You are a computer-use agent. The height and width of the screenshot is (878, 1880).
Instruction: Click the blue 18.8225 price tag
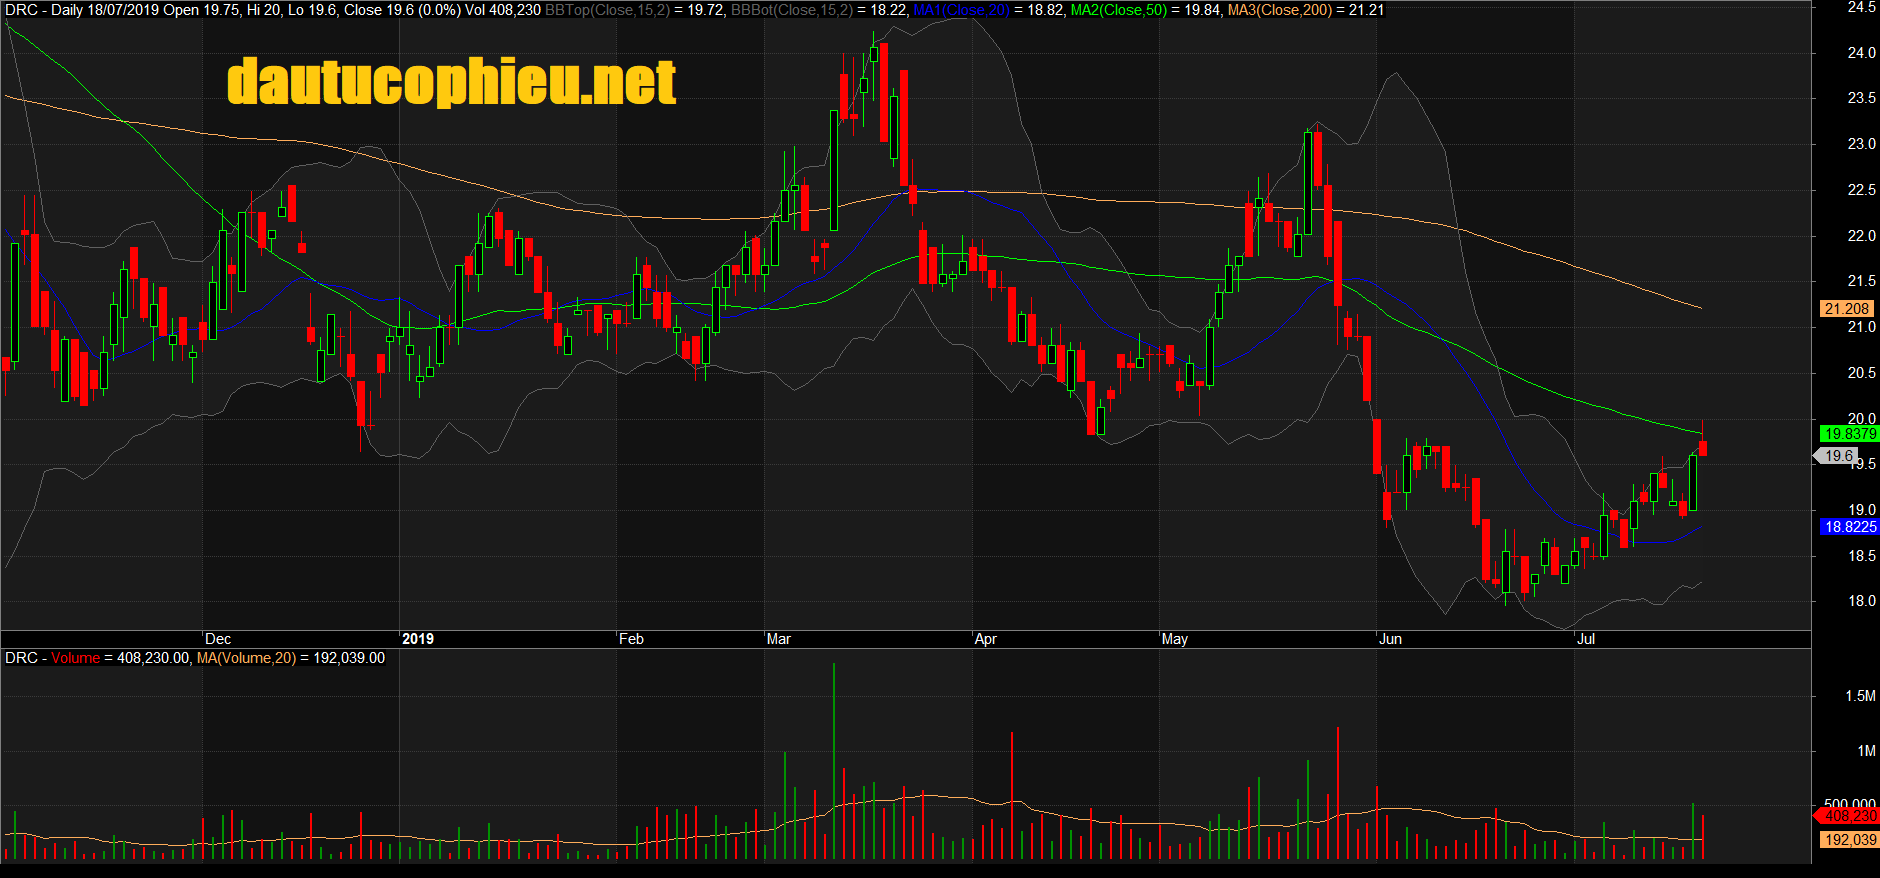(x=1849, y=527)
